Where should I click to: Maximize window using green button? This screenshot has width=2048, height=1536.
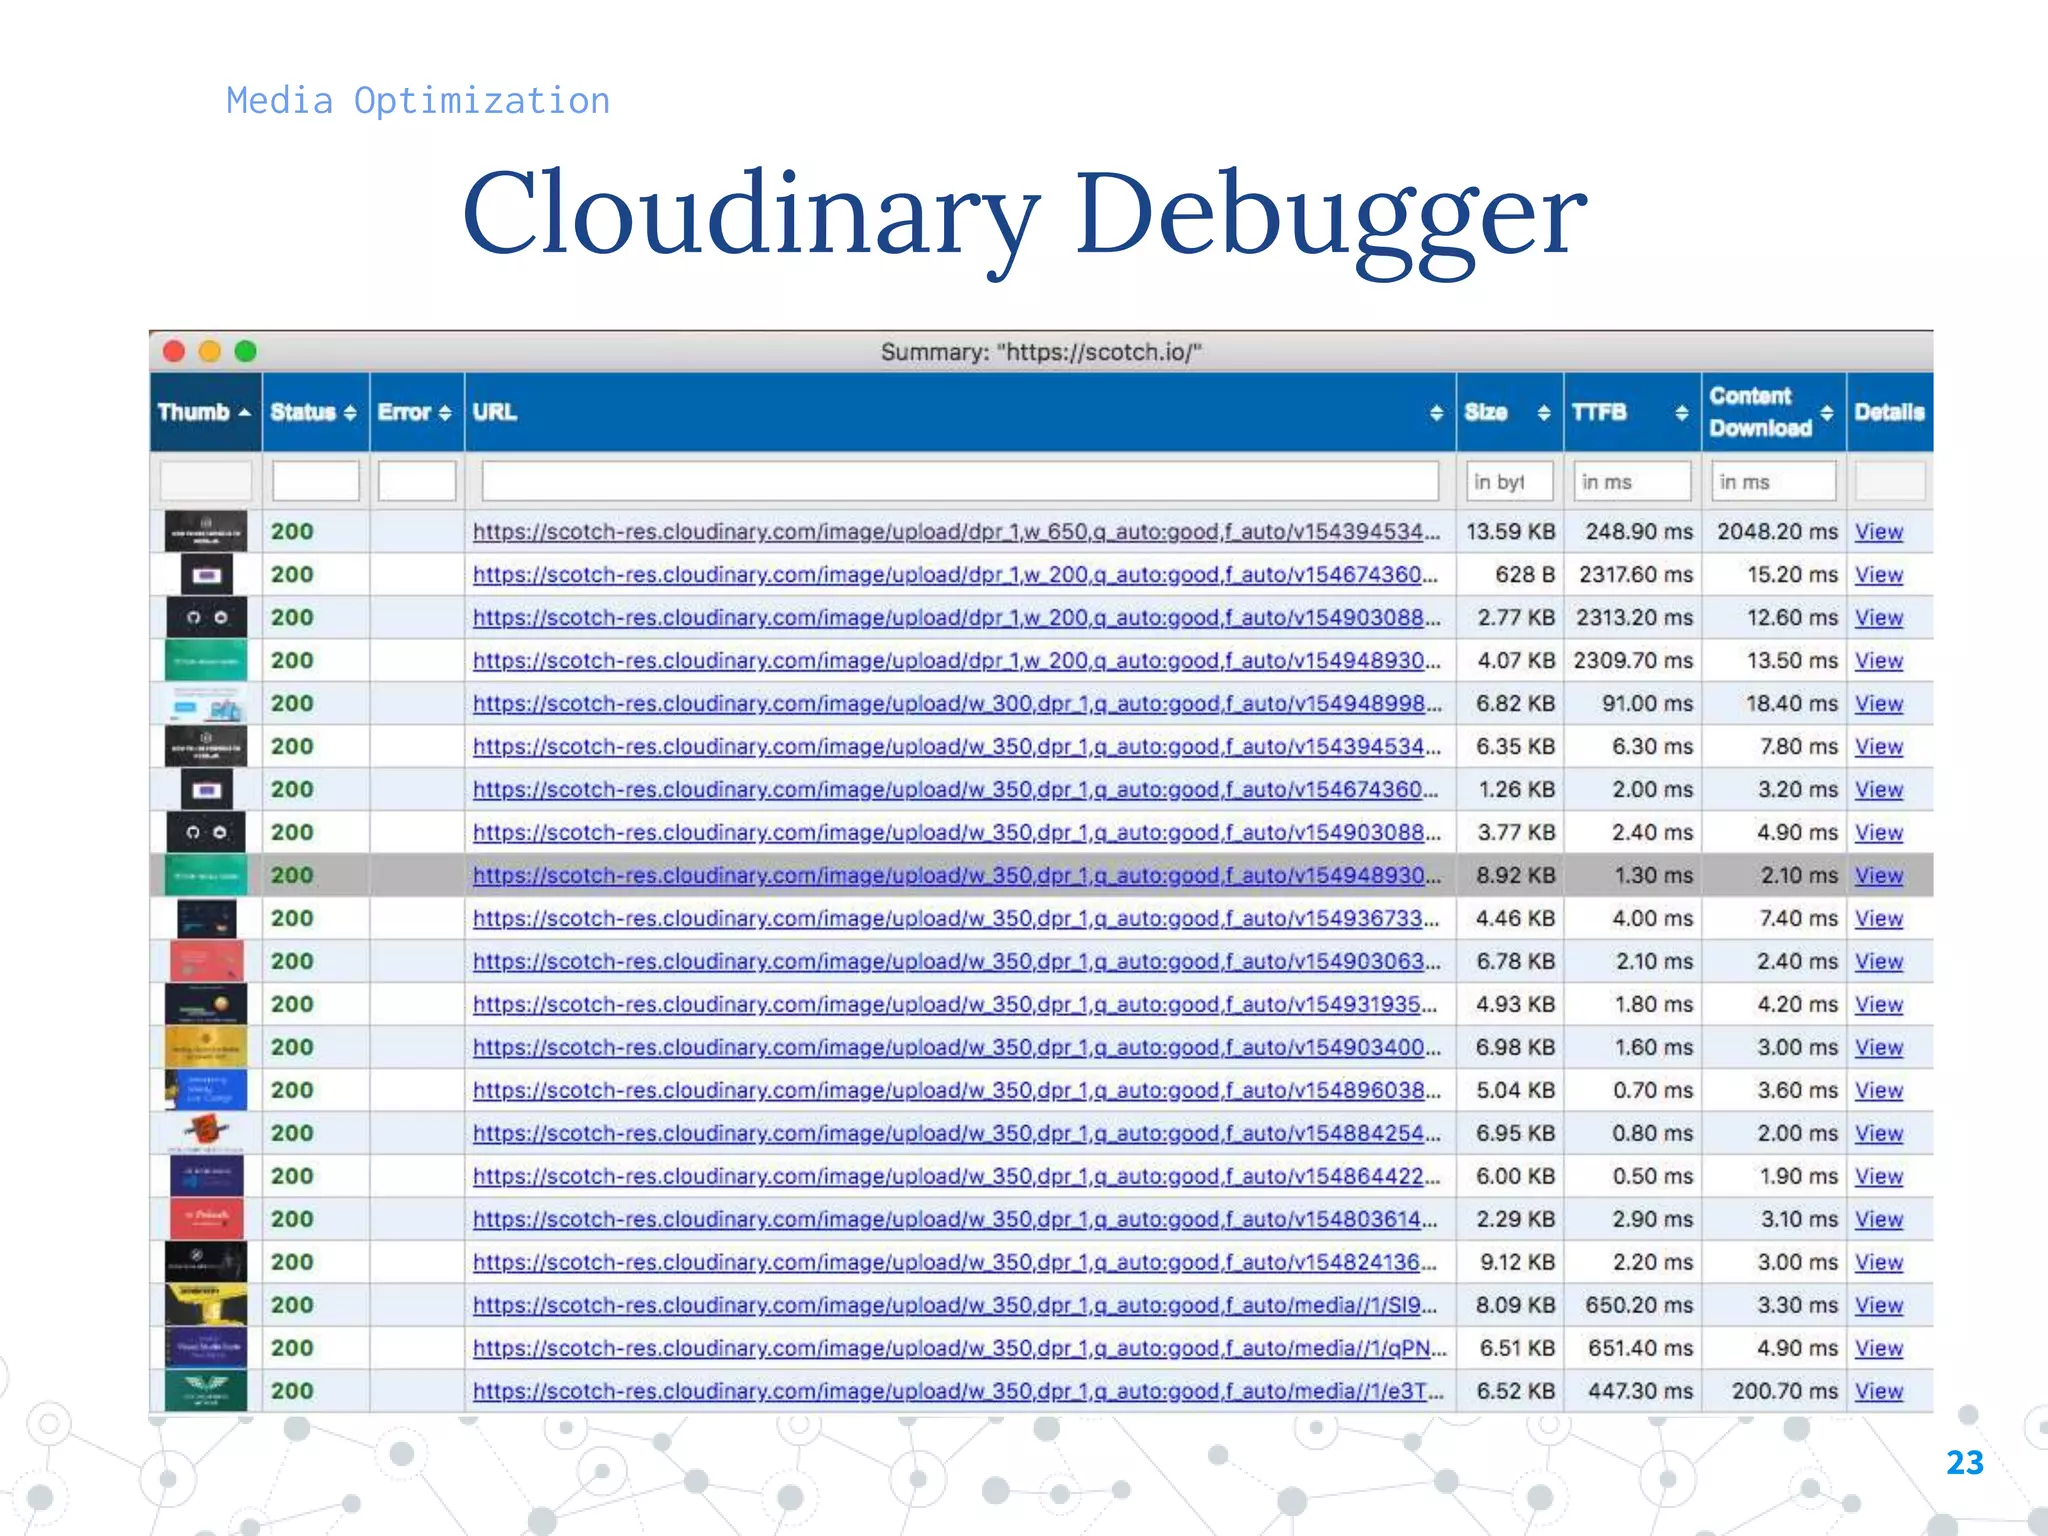click(246, 351)
